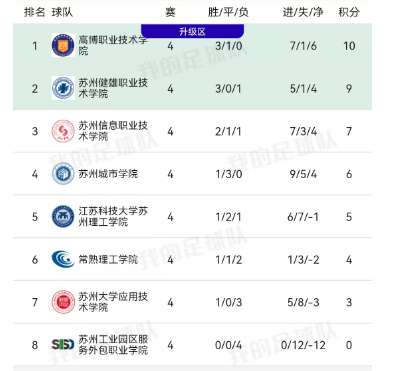
Task: Click the 高博职业技术学院 team logo
Action: point(63,45)
